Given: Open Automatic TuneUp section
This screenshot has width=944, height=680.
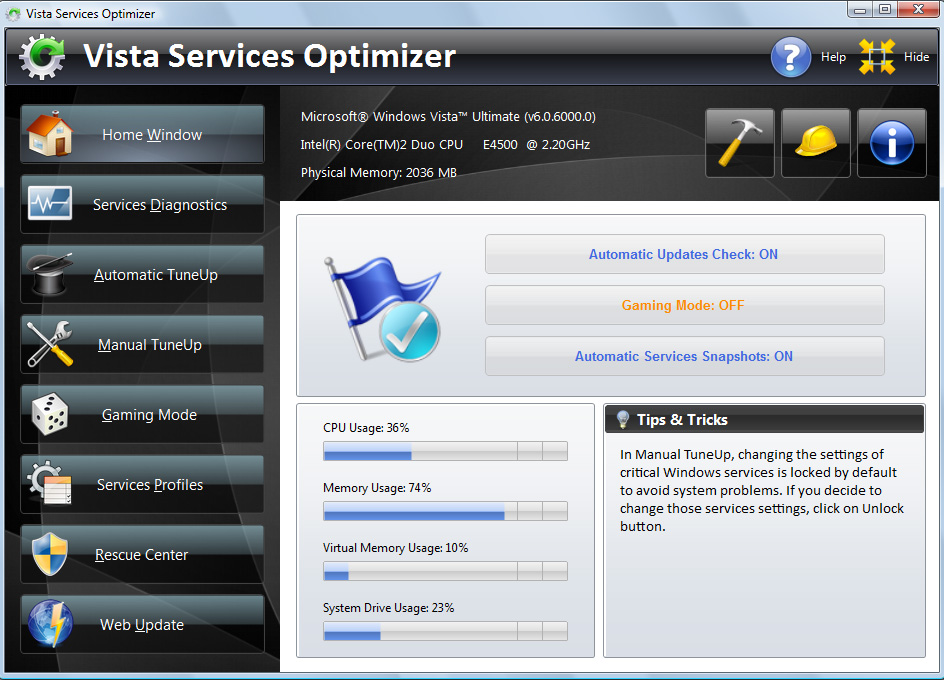Looking at the screenshot, I should point(142,274).
